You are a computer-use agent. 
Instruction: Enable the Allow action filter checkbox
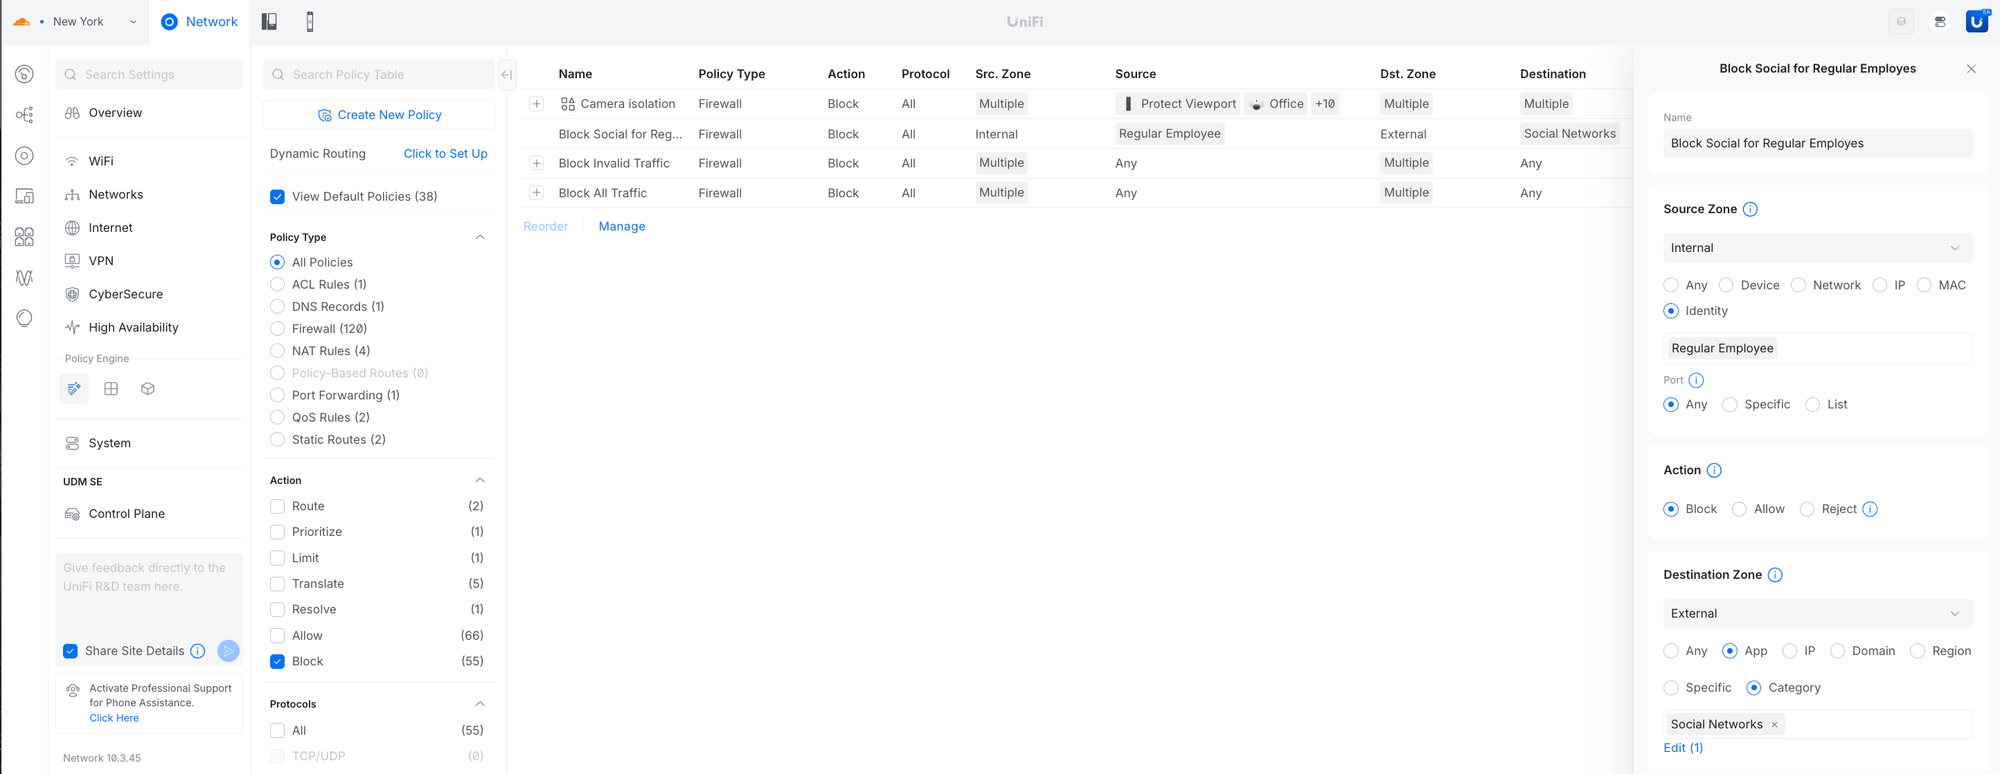(x=278, y=636)
